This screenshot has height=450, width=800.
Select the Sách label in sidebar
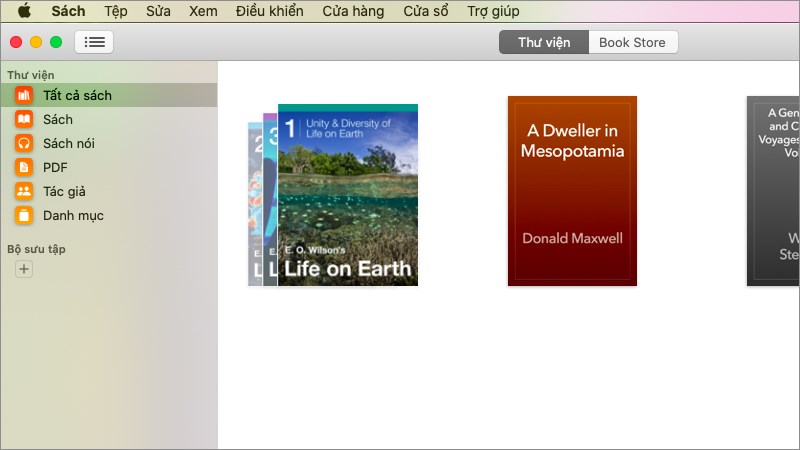tap(58, 119)
